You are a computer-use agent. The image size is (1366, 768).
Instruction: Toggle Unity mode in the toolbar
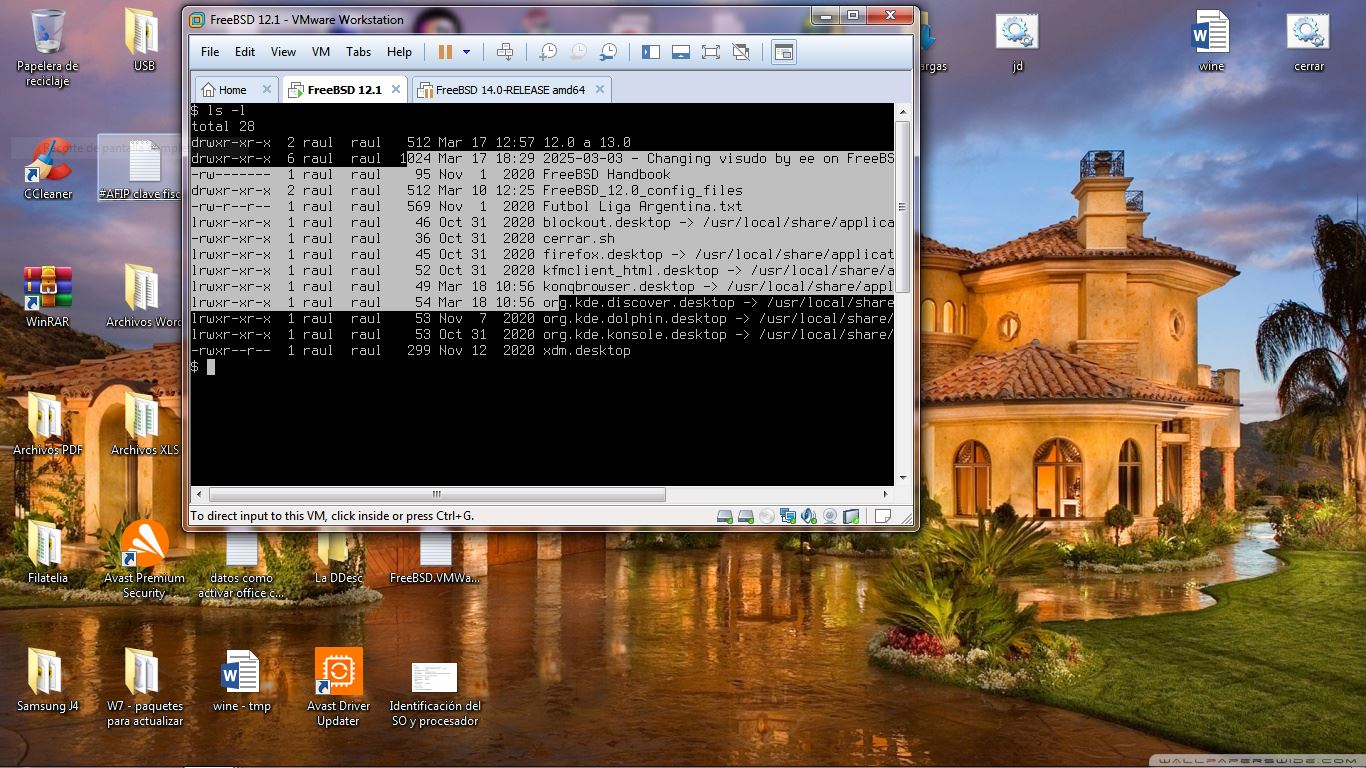click(x=741, y=52)
